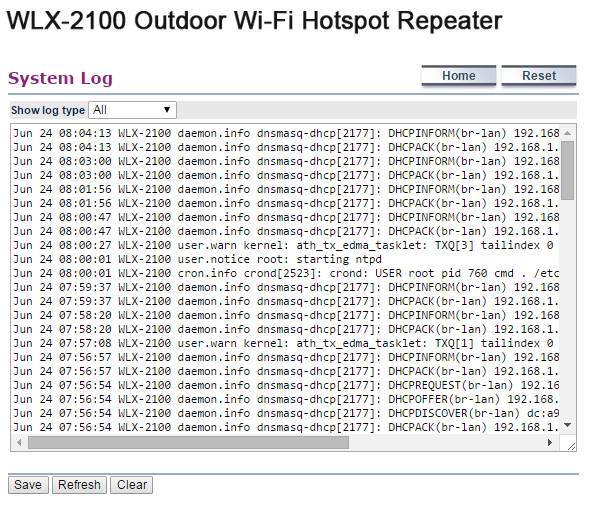Click the 07:56:57 DHCPINFORM log line
Image resolution: width=600 pixels, height=505 pixels.
[286, 357]
